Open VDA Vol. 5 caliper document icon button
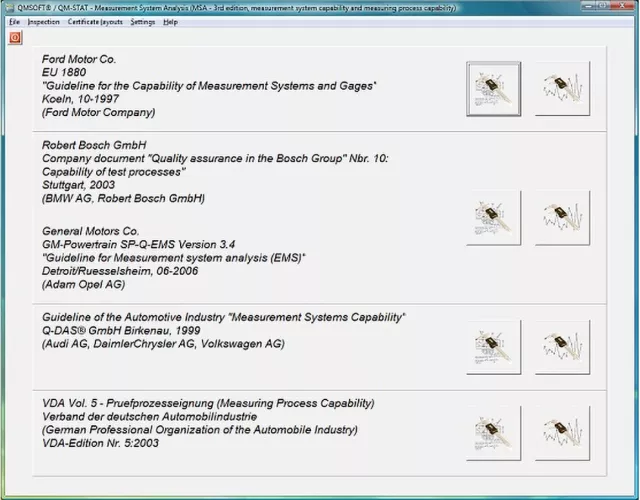640x500 pixels. click(x=494, y=433)
